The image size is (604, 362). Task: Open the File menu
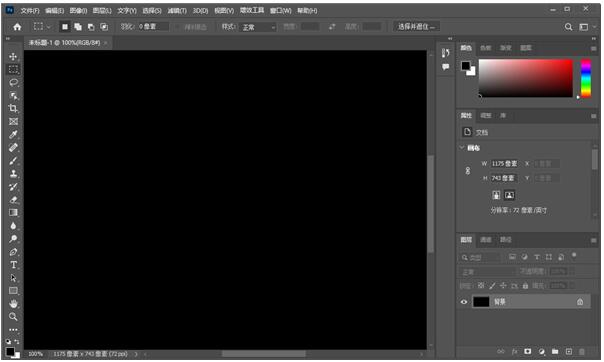30,11
